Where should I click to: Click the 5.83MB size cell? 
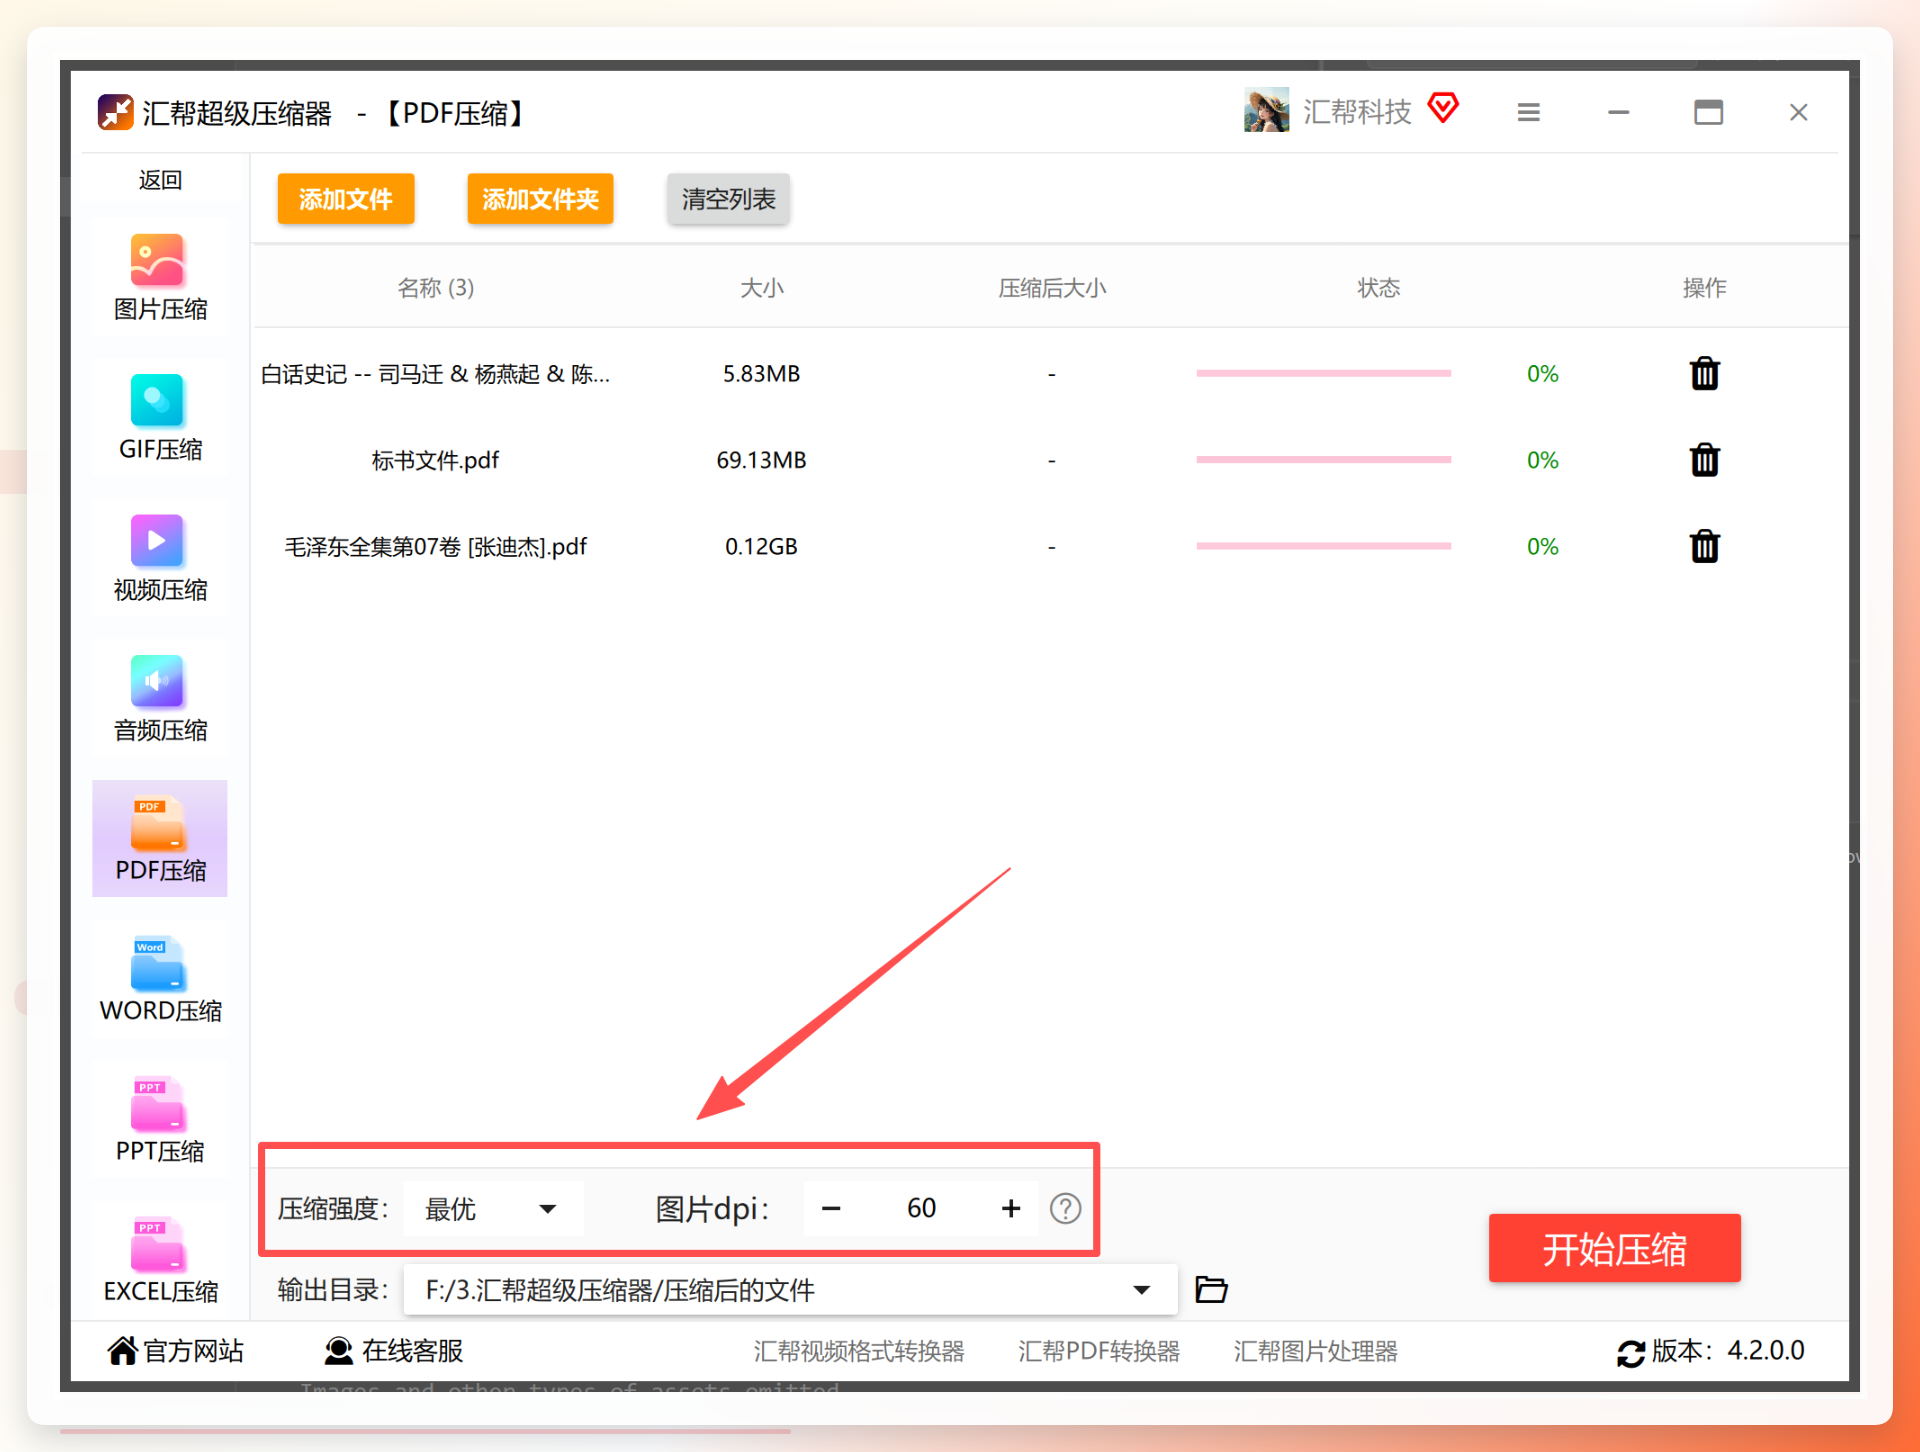761,374
